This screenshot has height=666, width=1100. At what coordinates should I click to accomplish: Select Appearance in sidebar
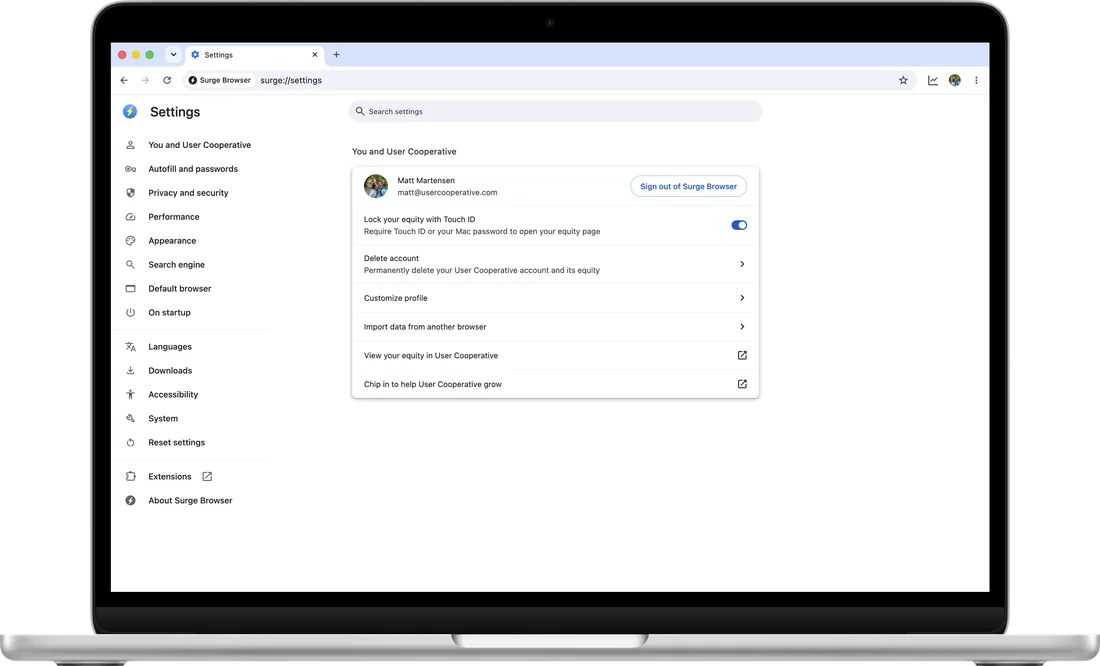pos(172,240)
